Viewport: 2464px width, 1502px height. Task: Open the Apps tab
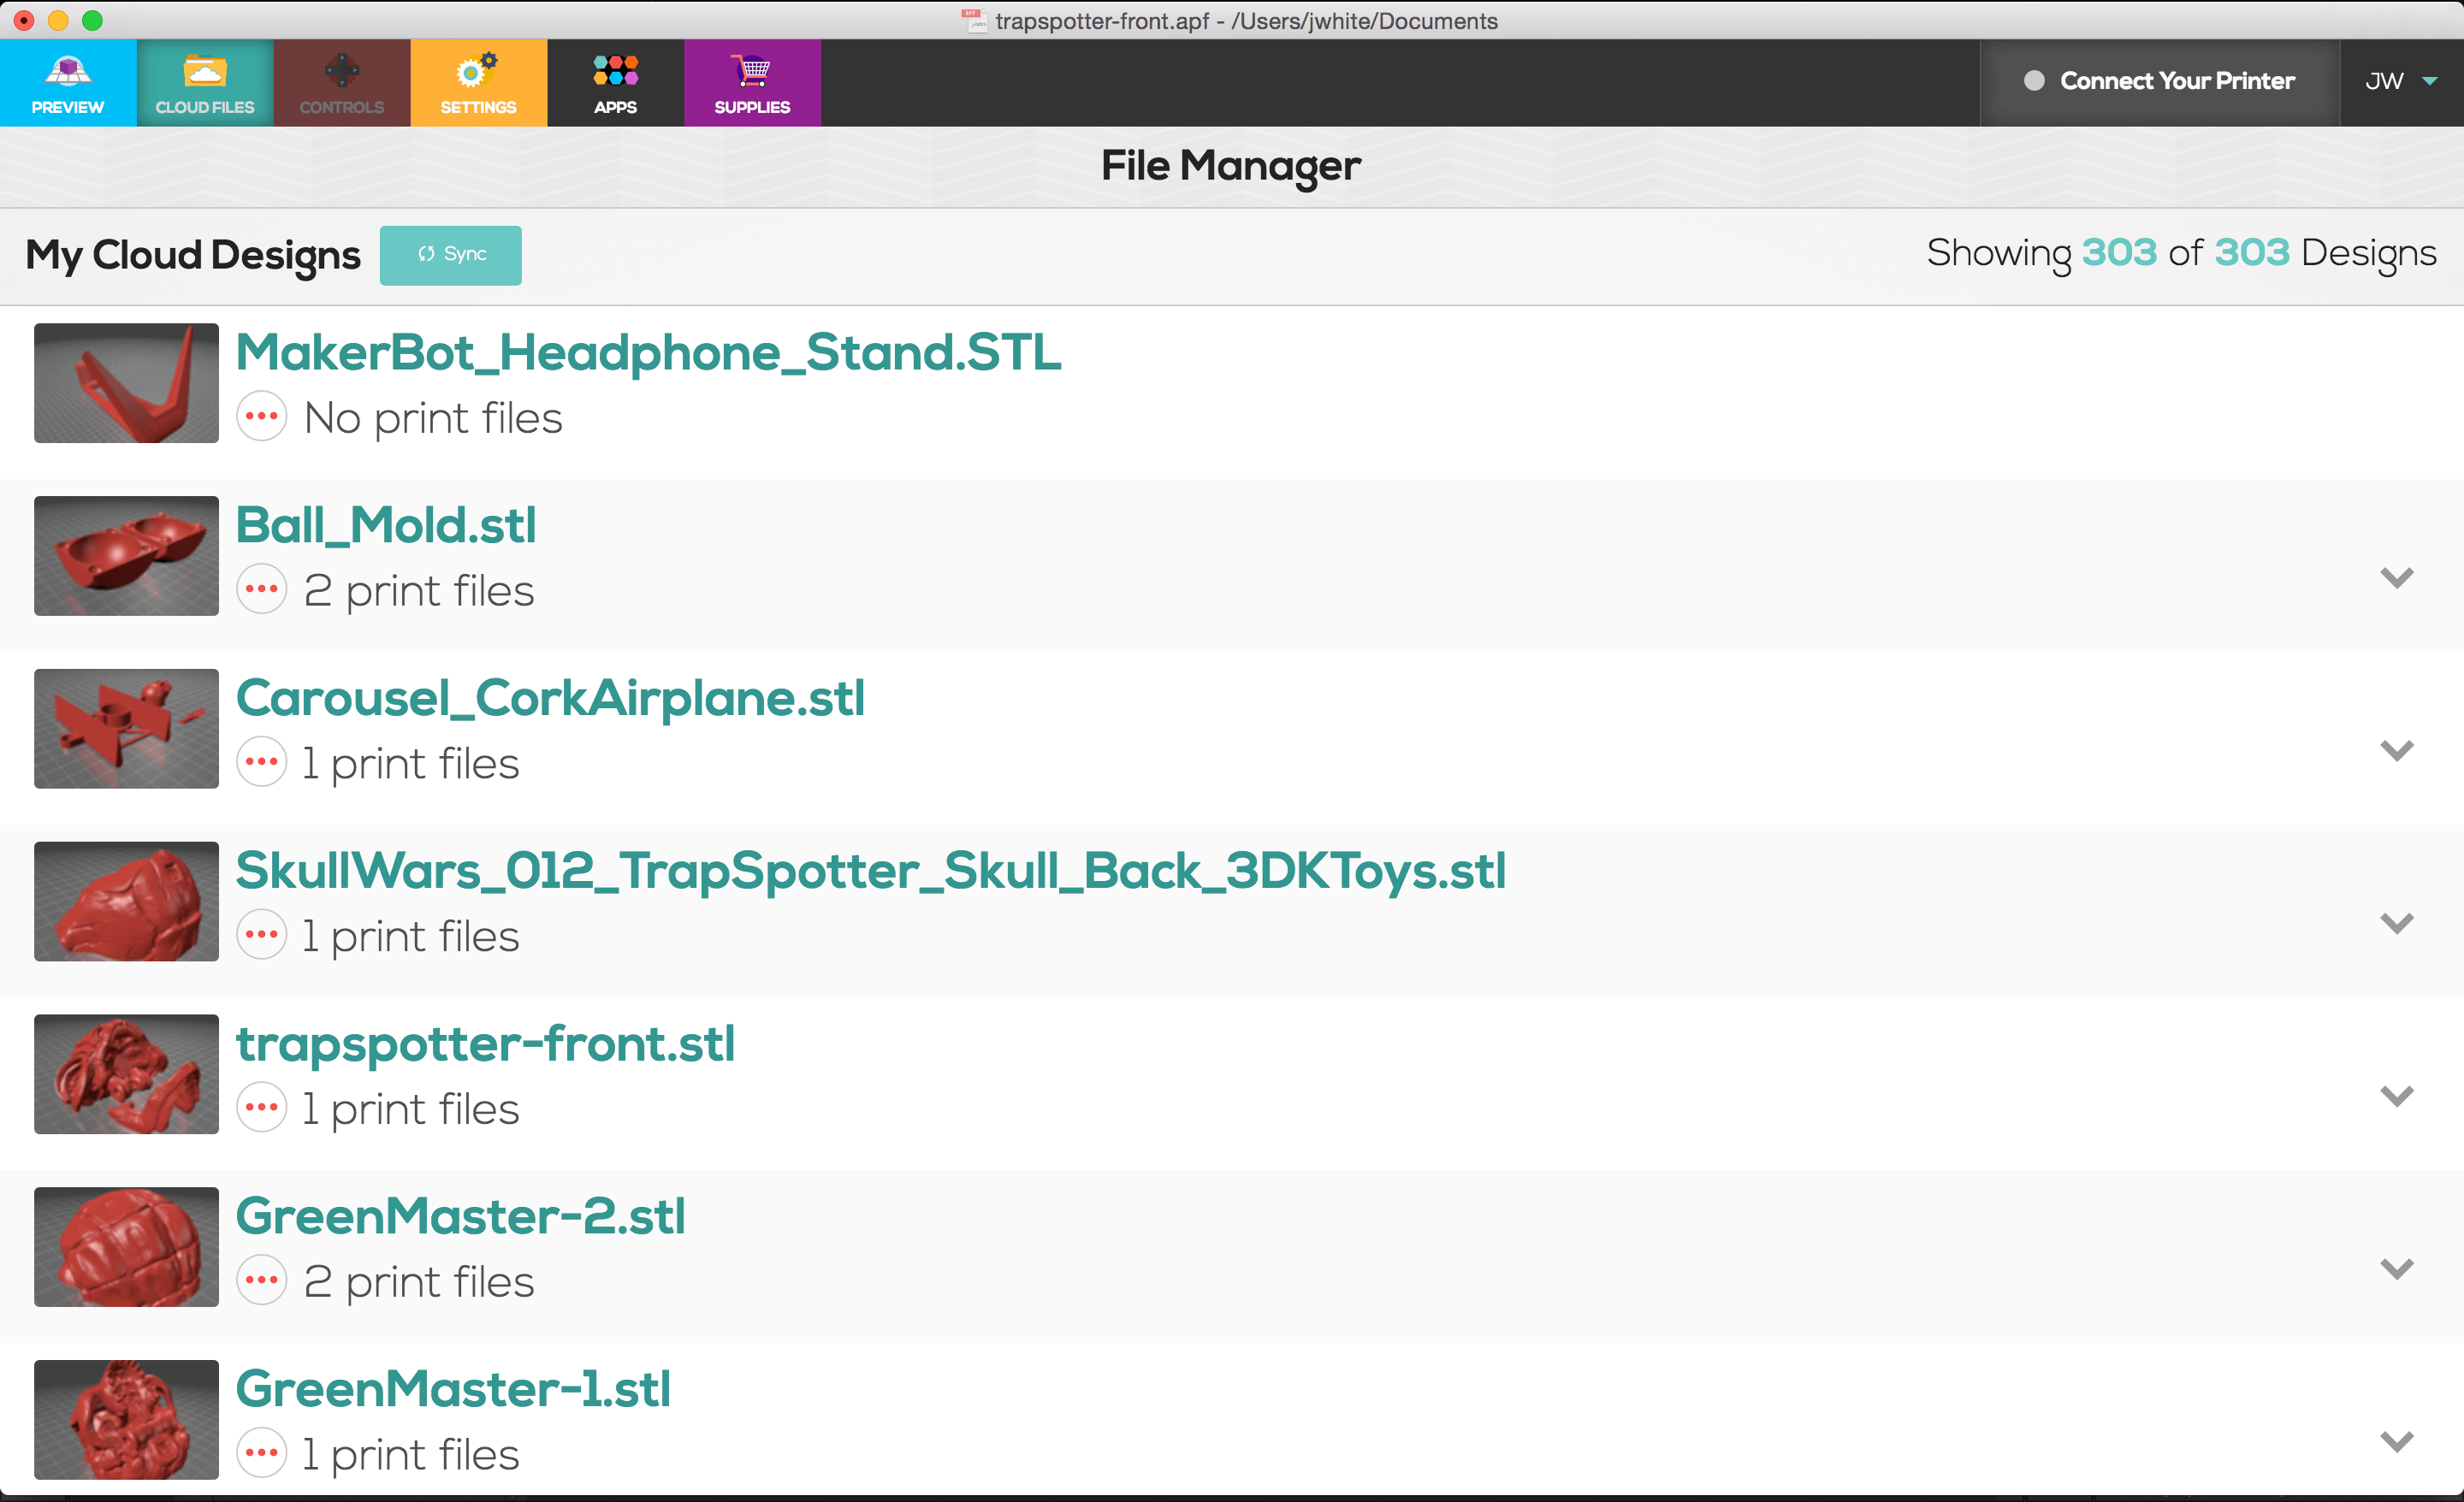[x=616, y=83]
